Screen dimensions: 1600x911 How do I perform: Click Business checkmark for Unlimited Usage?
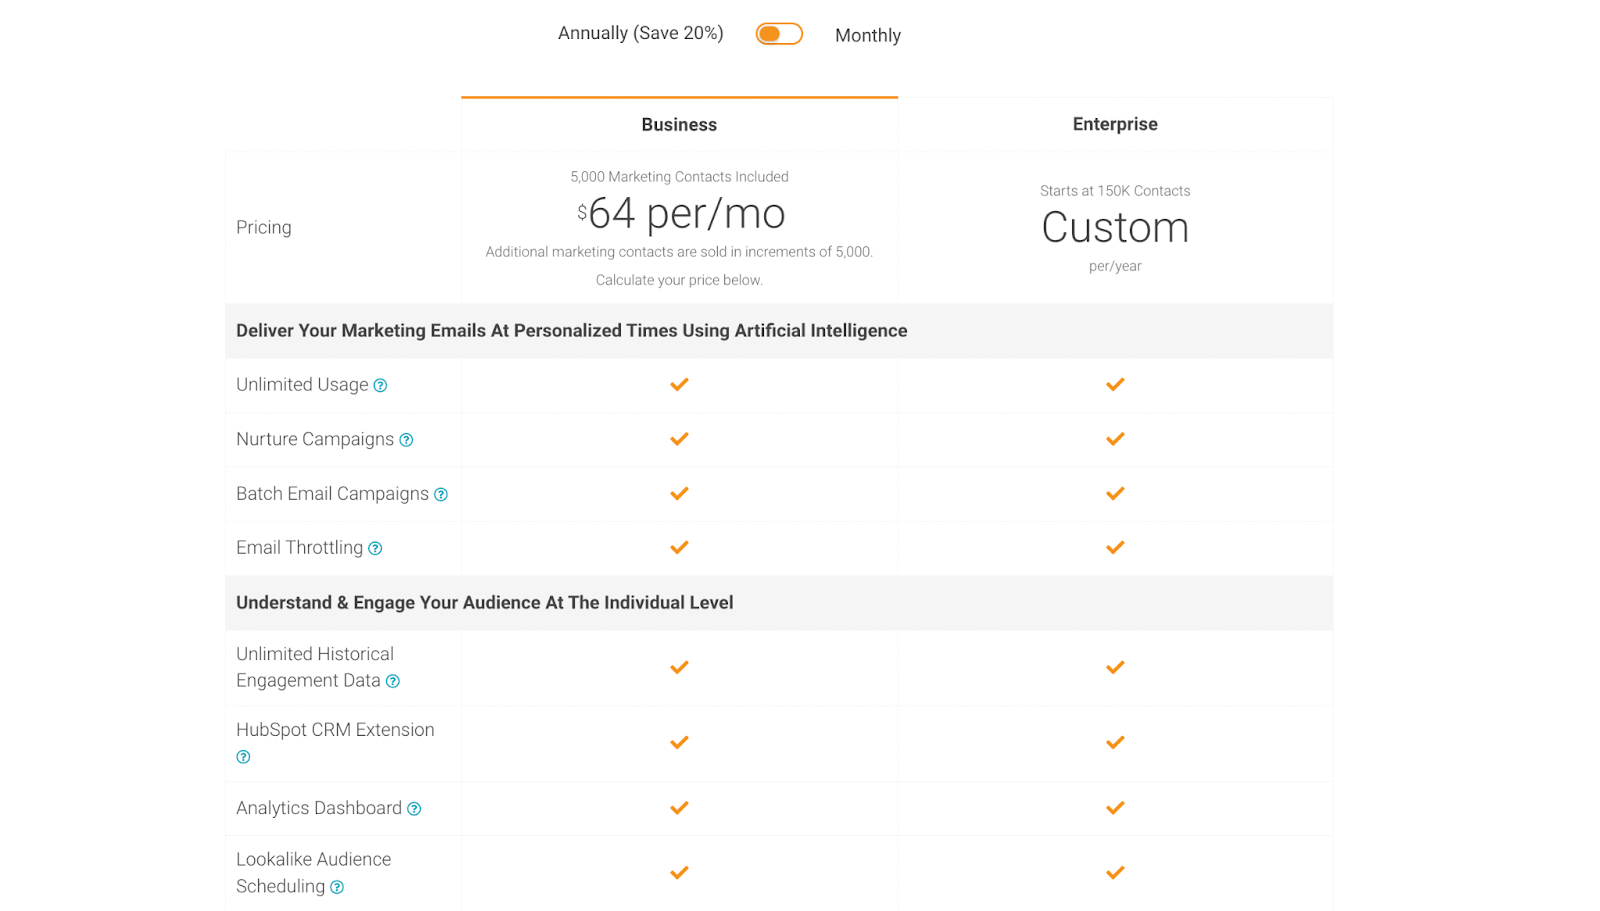(679, 385)
